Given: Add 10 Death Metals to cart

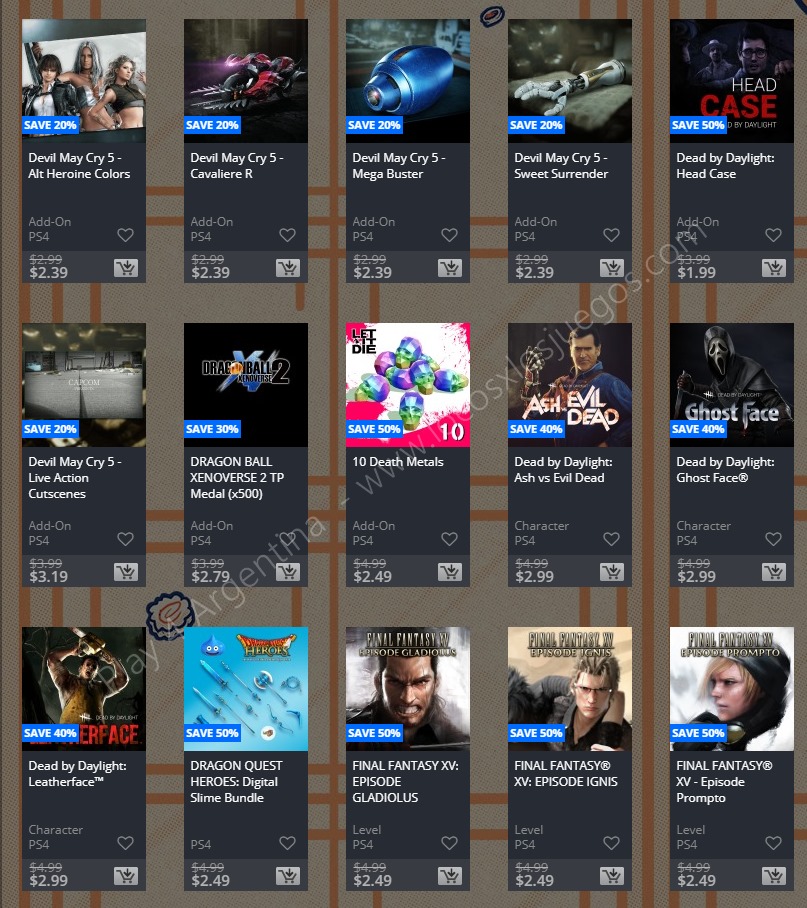Looking at the screenshot, I should 450,572.
